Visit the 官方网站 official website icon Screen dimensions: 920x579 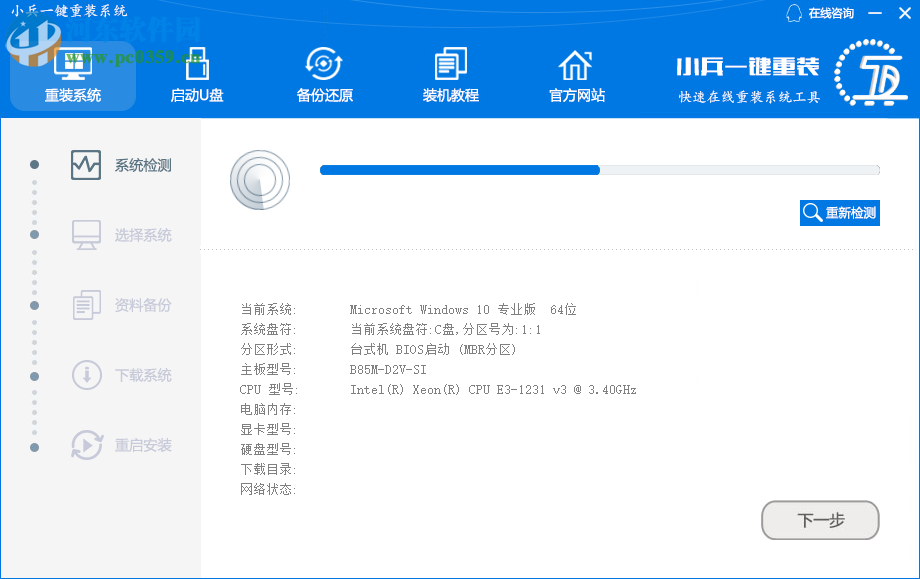[x=575, y=75]
